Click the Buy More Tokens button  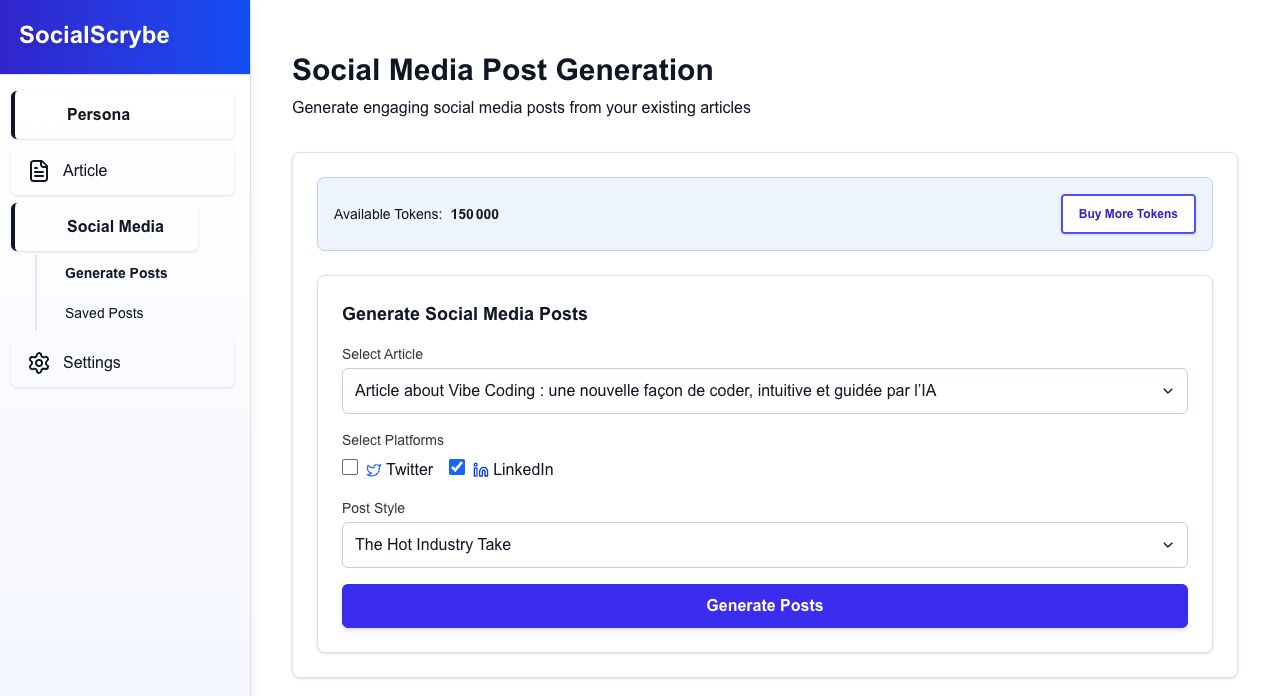(x=1127, y=214)
